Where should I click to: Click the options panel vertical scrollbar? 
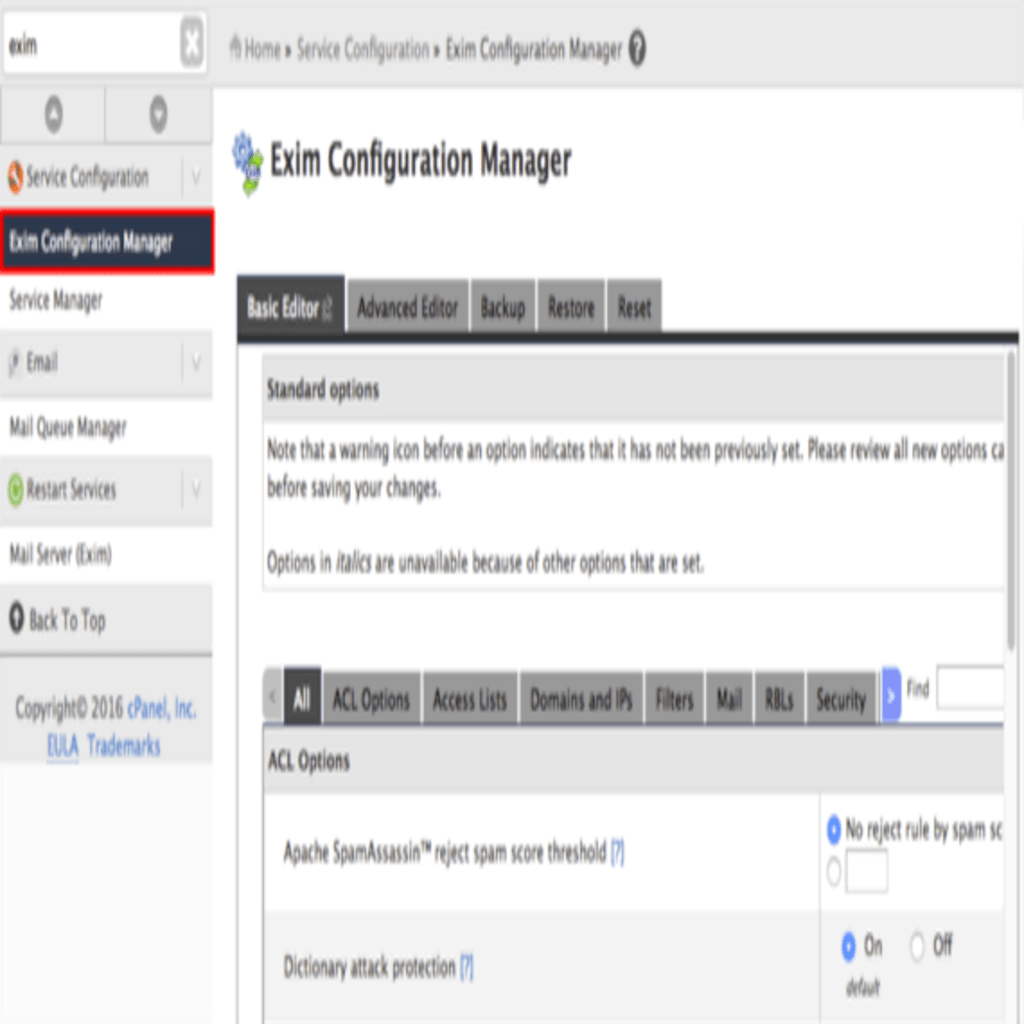pyautogui.click(x=1011, y=500)
